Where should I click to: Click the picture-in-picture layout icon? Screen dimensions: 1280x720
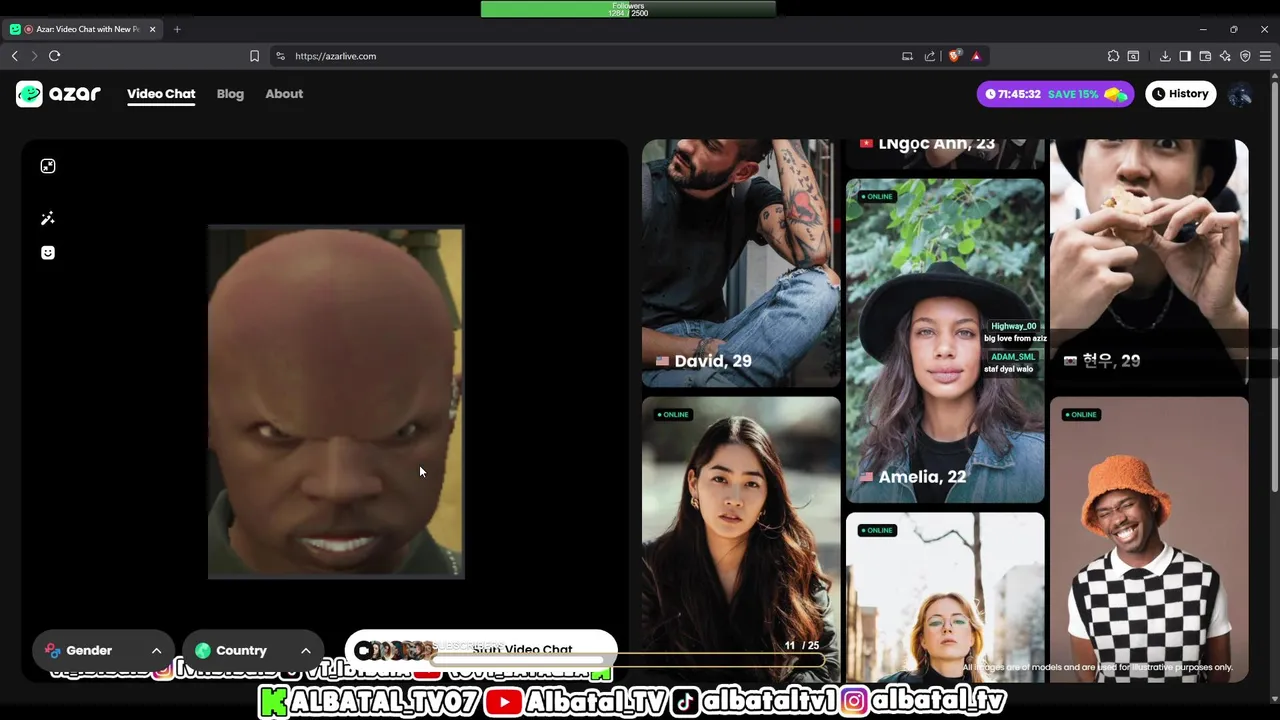tap(48, 166)
